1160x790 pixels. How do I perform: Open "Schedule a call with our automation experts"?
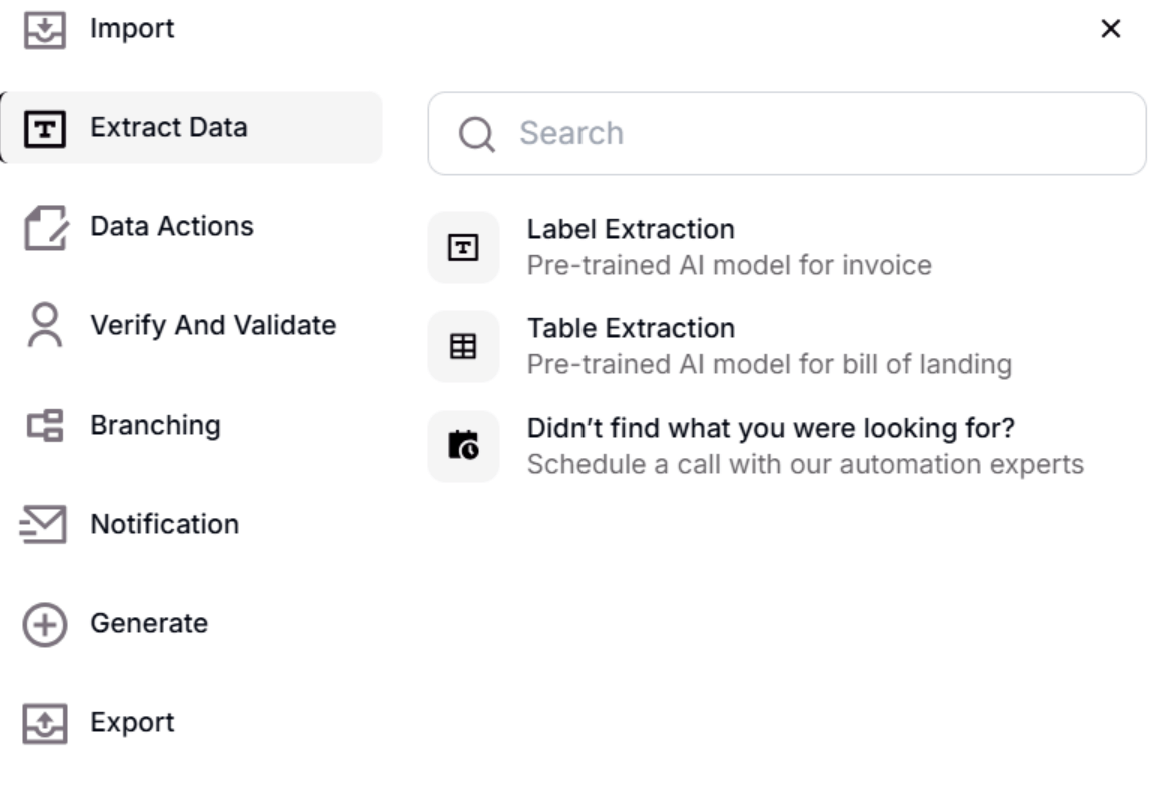pos(804,465)
